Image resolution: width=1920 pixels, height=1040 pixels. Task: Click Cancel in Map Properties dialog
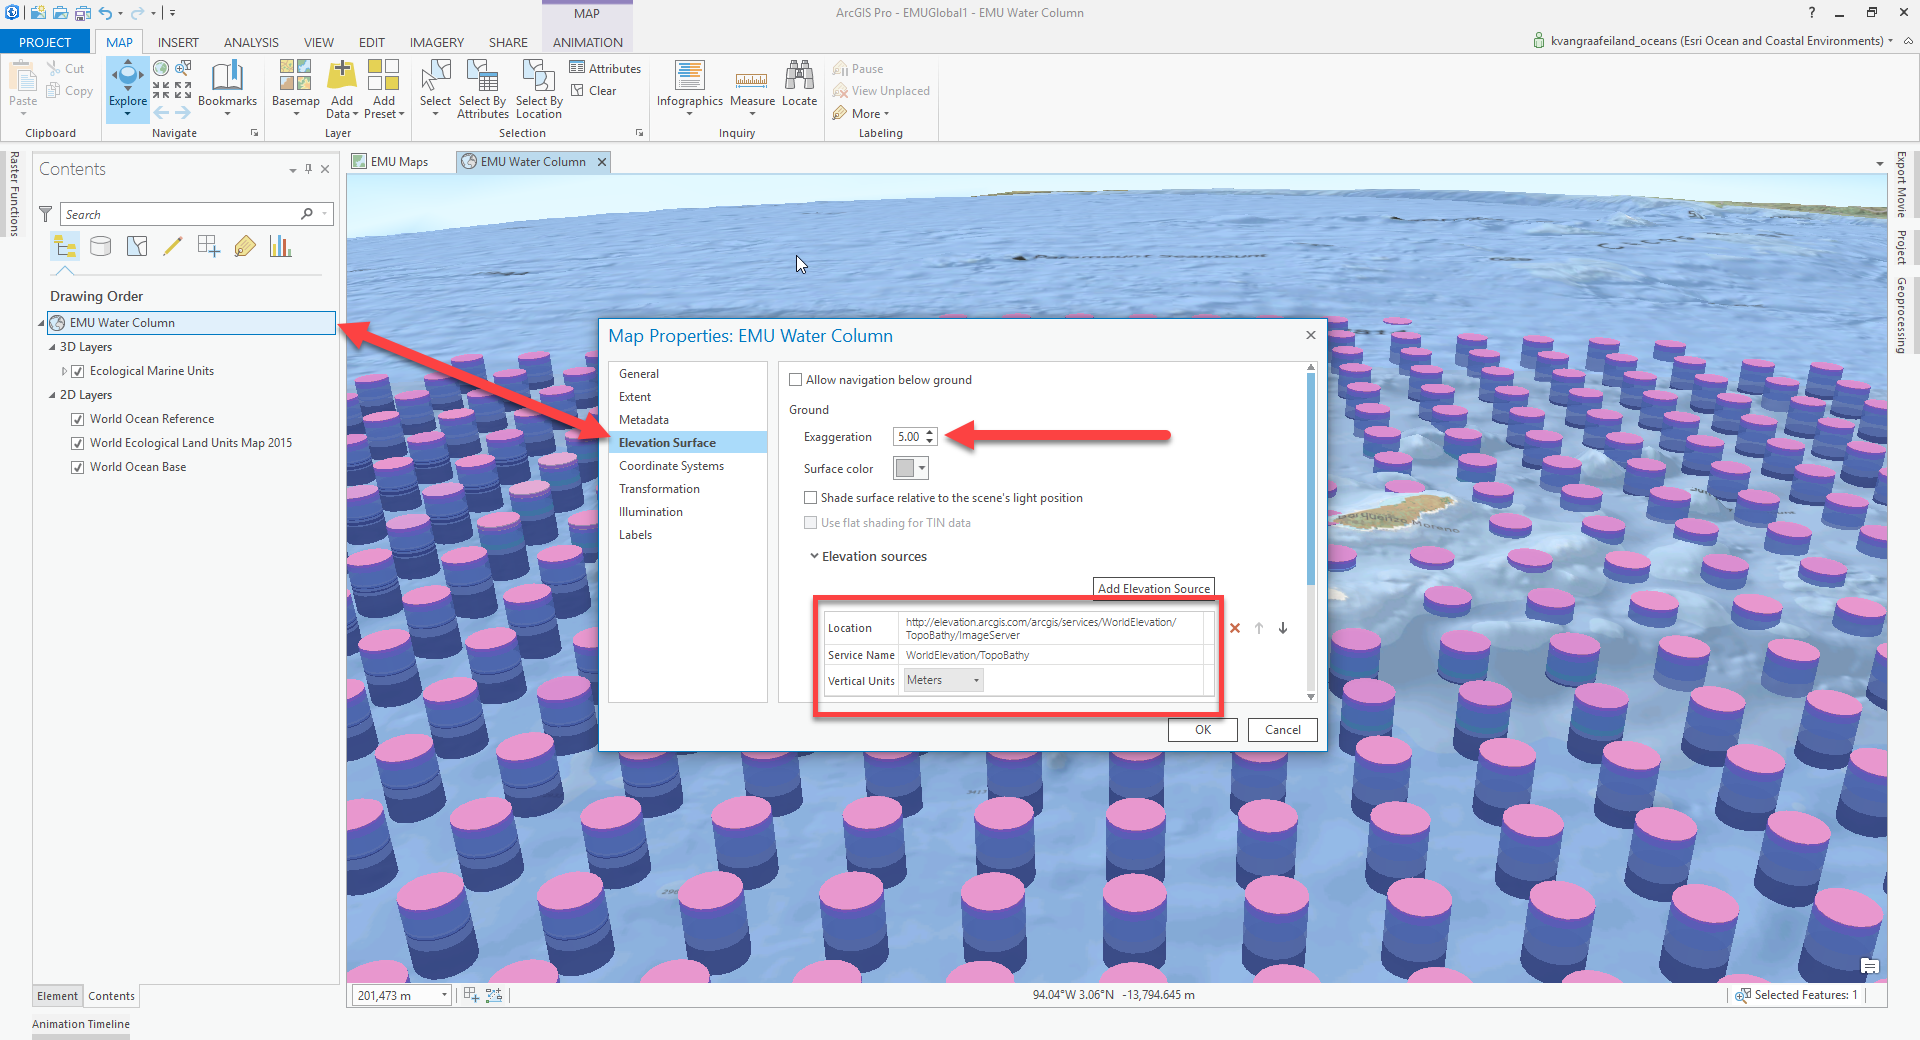tap(1283, 730)
